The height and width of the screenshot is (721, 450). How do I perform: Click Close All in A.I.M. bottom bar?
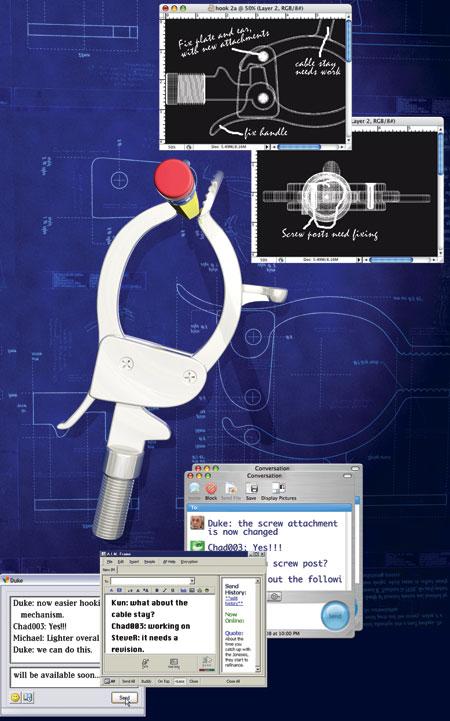(233, 681)
